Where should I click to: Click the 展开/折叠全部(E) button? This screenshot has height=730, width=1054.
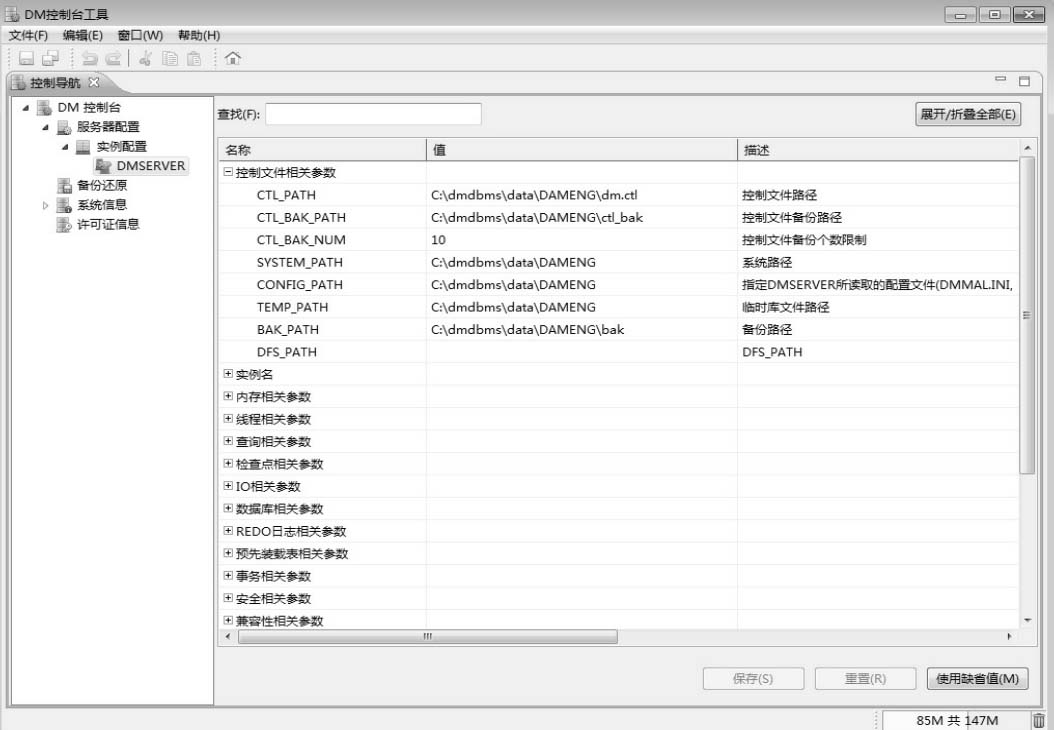point(968,114)
